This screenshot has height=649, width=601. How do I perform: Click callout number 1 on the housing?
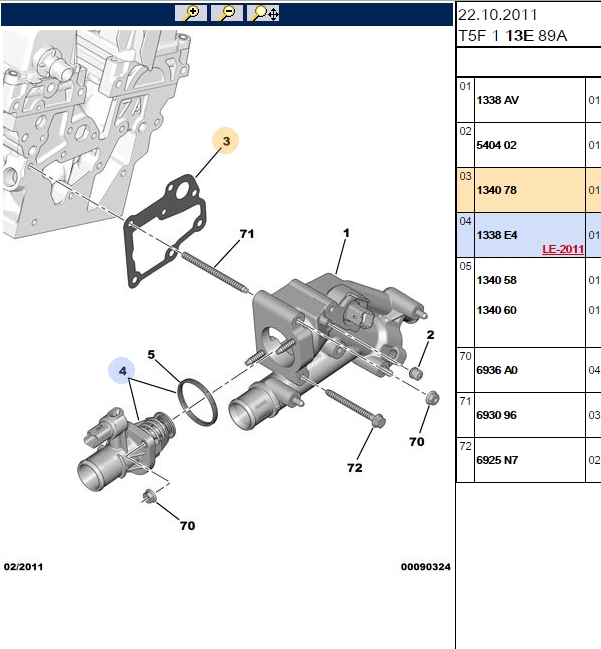tap(346, 233)
